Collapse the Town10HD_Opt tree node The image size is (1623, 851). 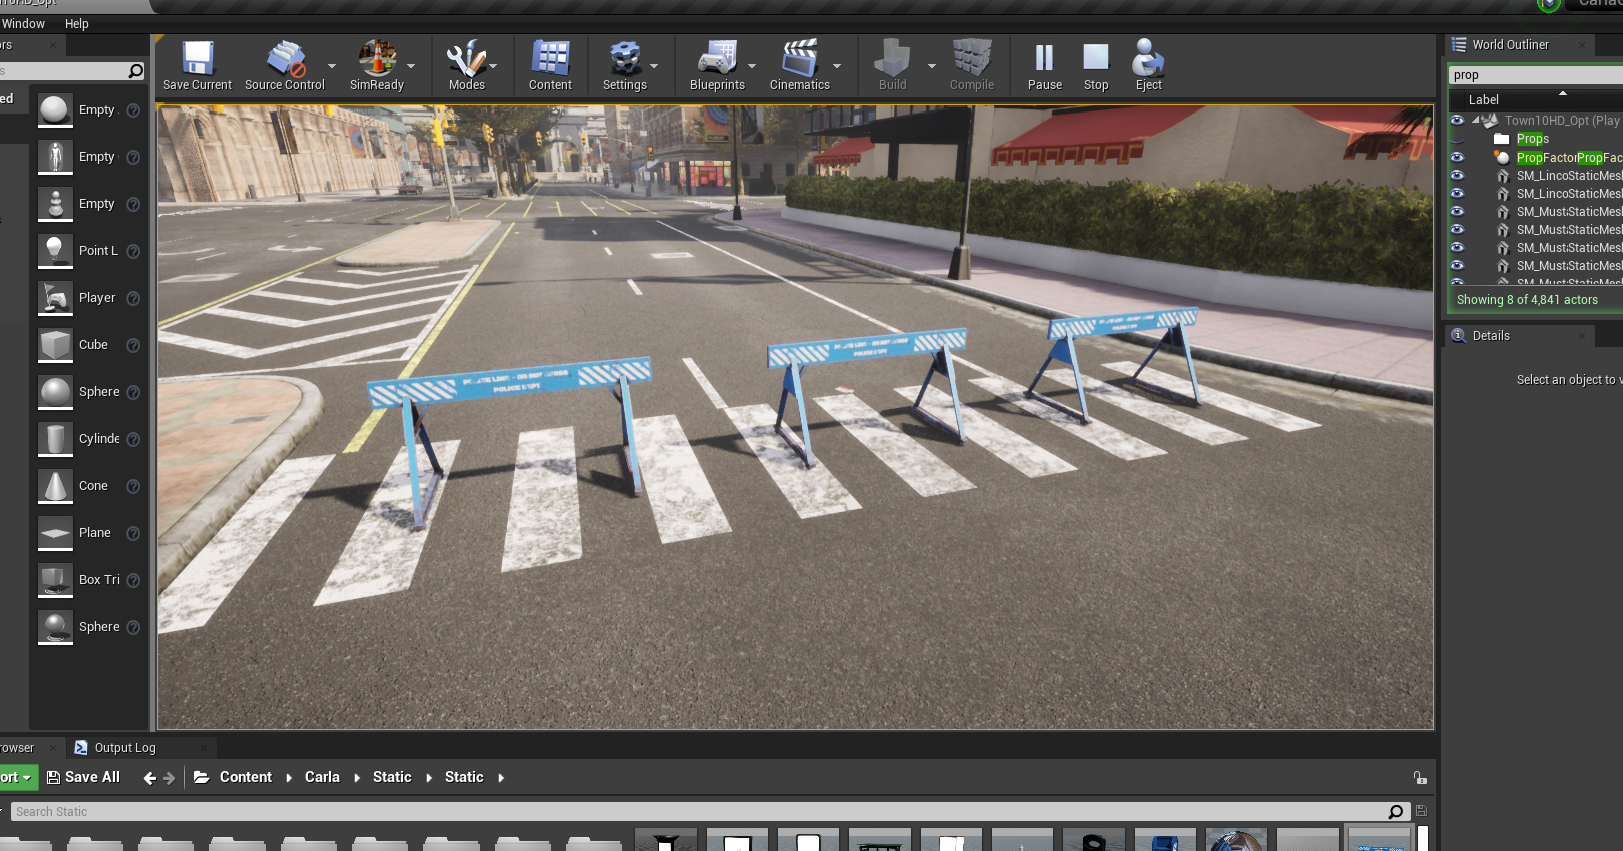1476,120
